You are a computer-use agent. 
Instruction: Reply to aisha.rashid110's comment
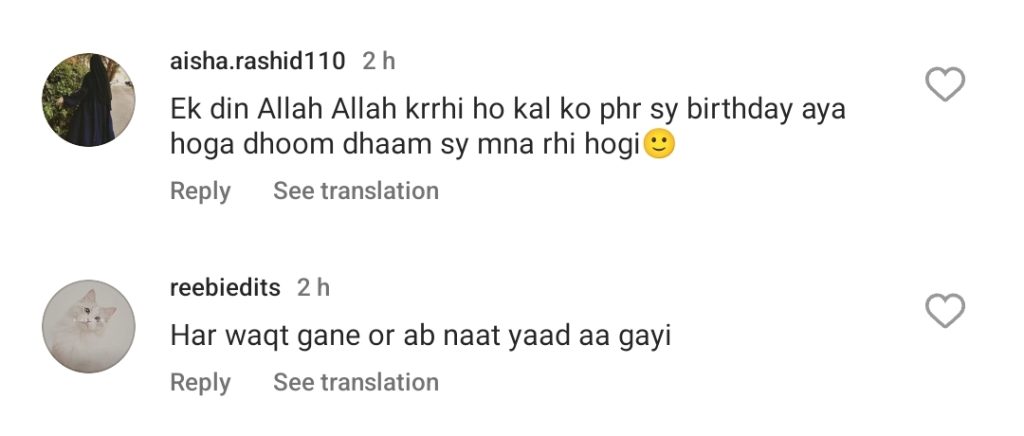tap(200, 190)
